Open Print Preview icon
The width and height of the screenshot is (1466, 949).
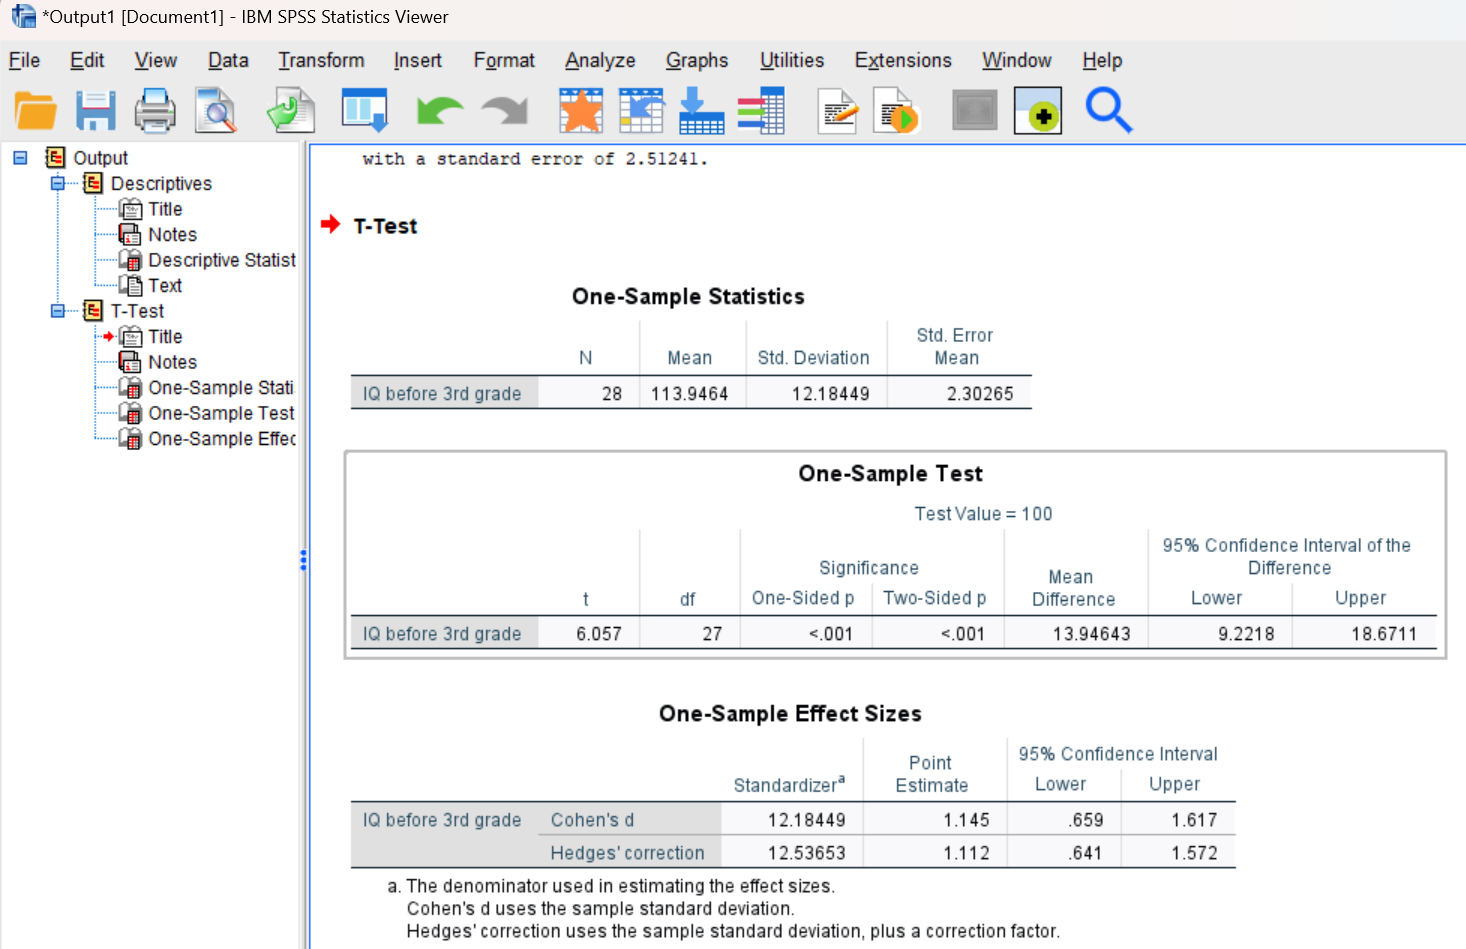216,111
